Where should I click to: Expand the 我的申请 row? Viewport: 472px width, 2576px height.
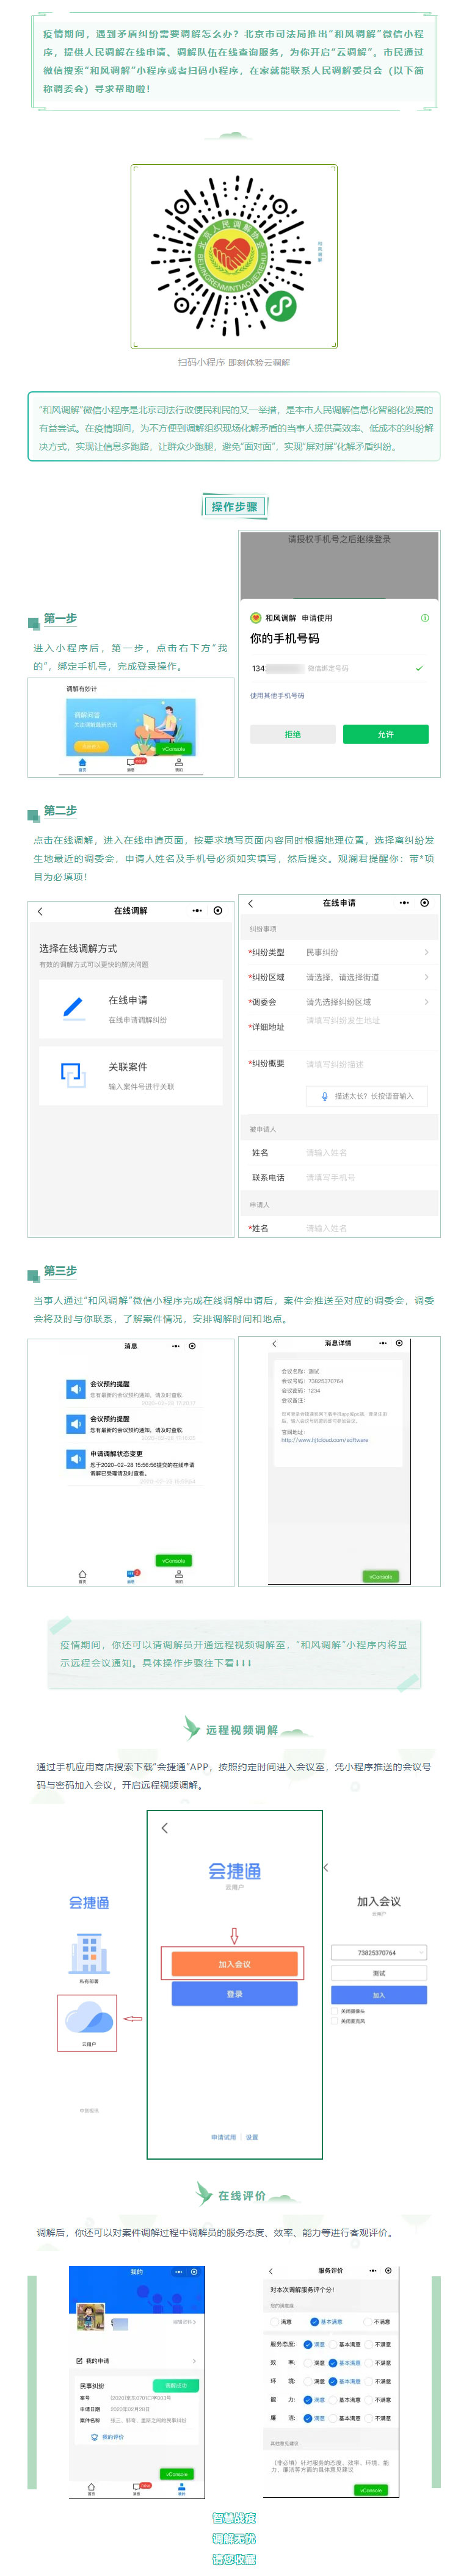(x=136, y=2361)
